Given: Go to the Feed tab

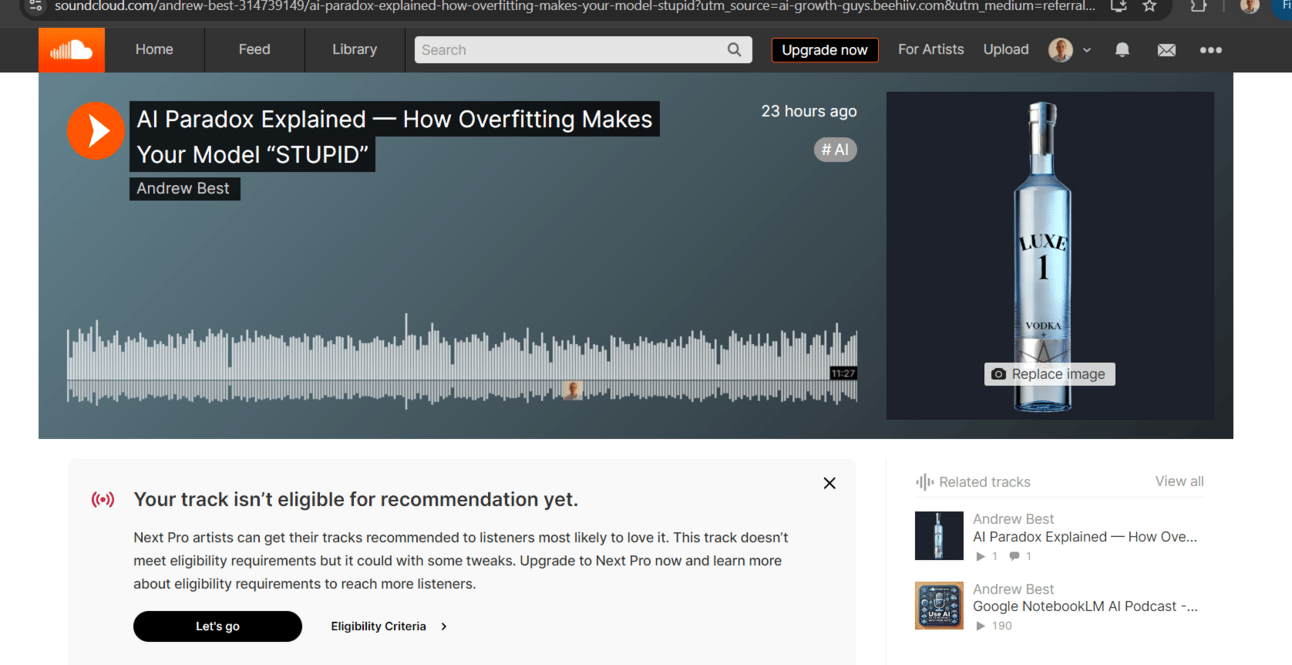Looking at the screenshot, I should pyautogui.click(x=254, y=49).
